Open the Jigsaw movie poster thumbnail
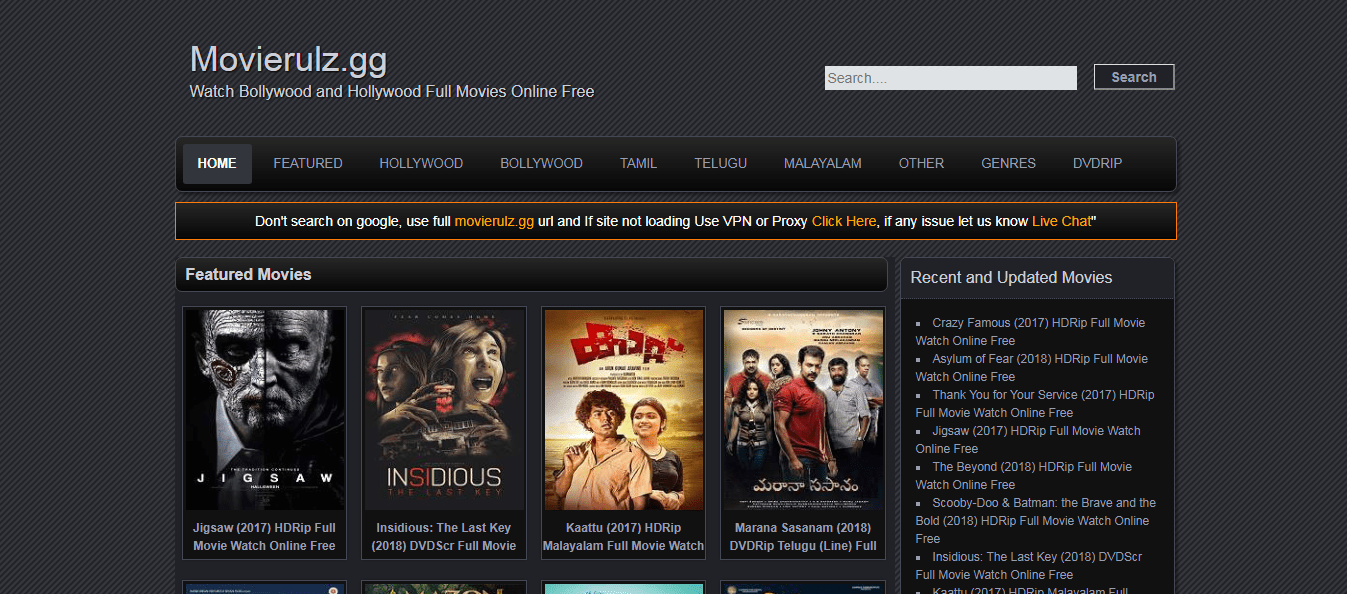Screen dimensions: 1347x594 pyautogui.click(x=265, y=409)
